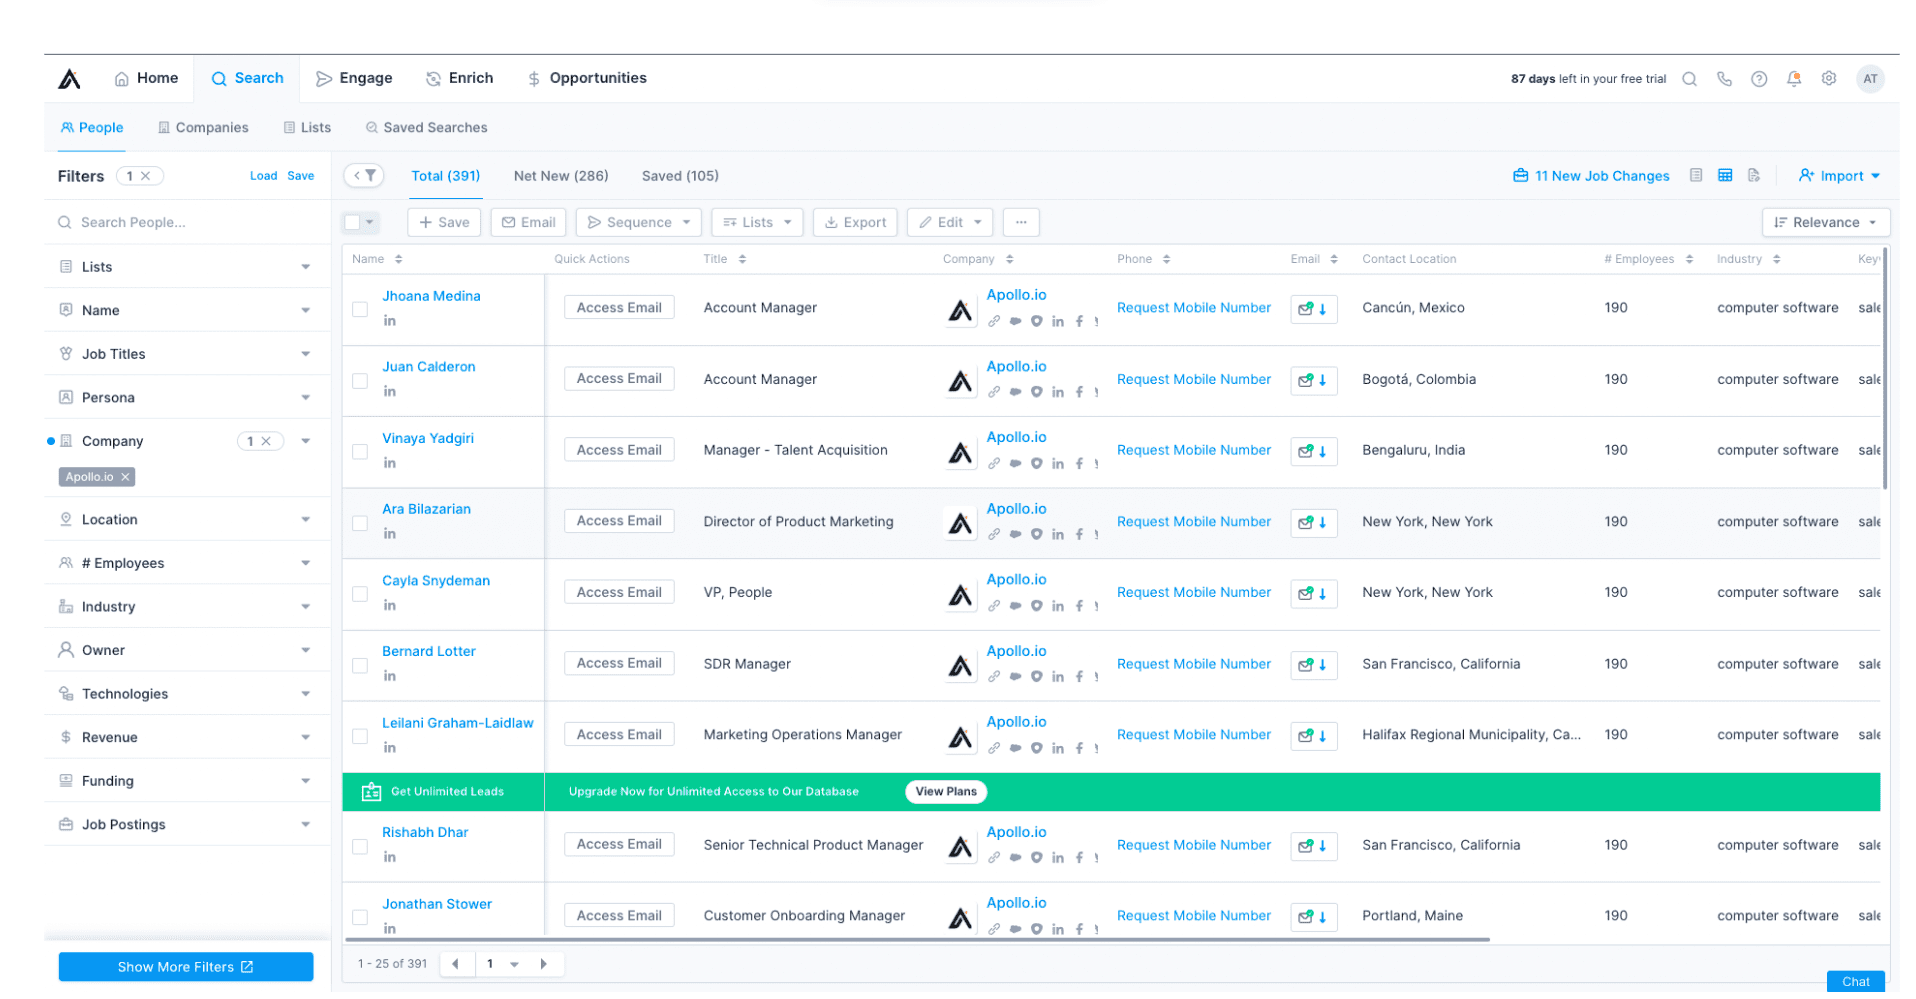This screenshot has height=999, width=1916.
Task: Open company website link icon in Jhoana Medina row
Action: 994,322
